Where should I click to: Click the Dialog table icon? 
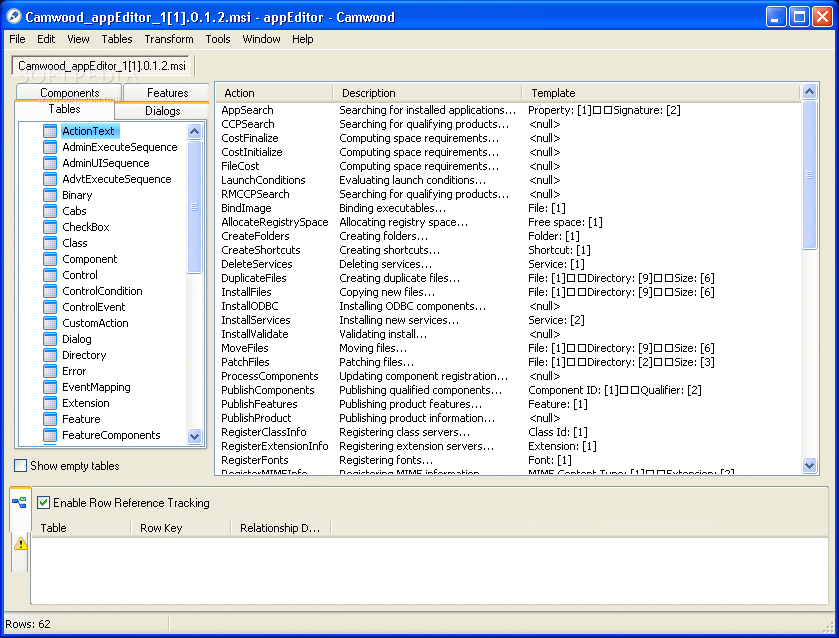coord(50,339)
